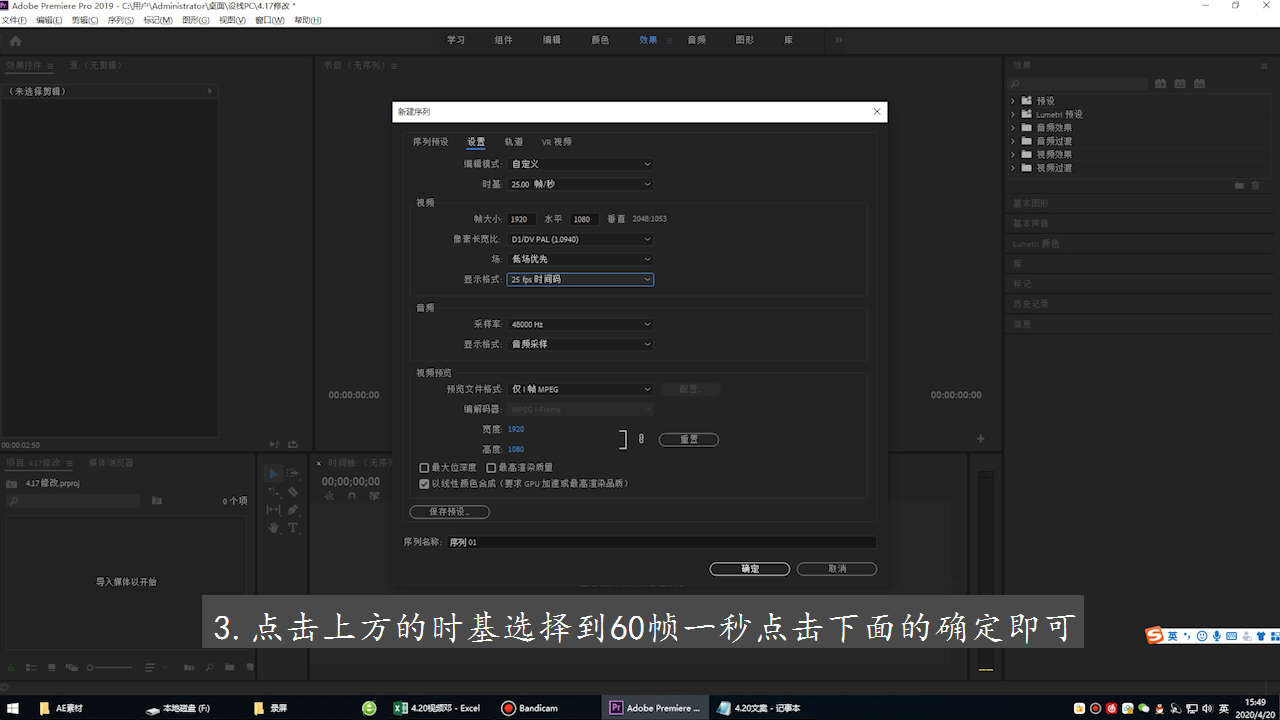Switch to 轨道 tab in dialog
The image size is (1280, 720).
(x=513, y=142)
